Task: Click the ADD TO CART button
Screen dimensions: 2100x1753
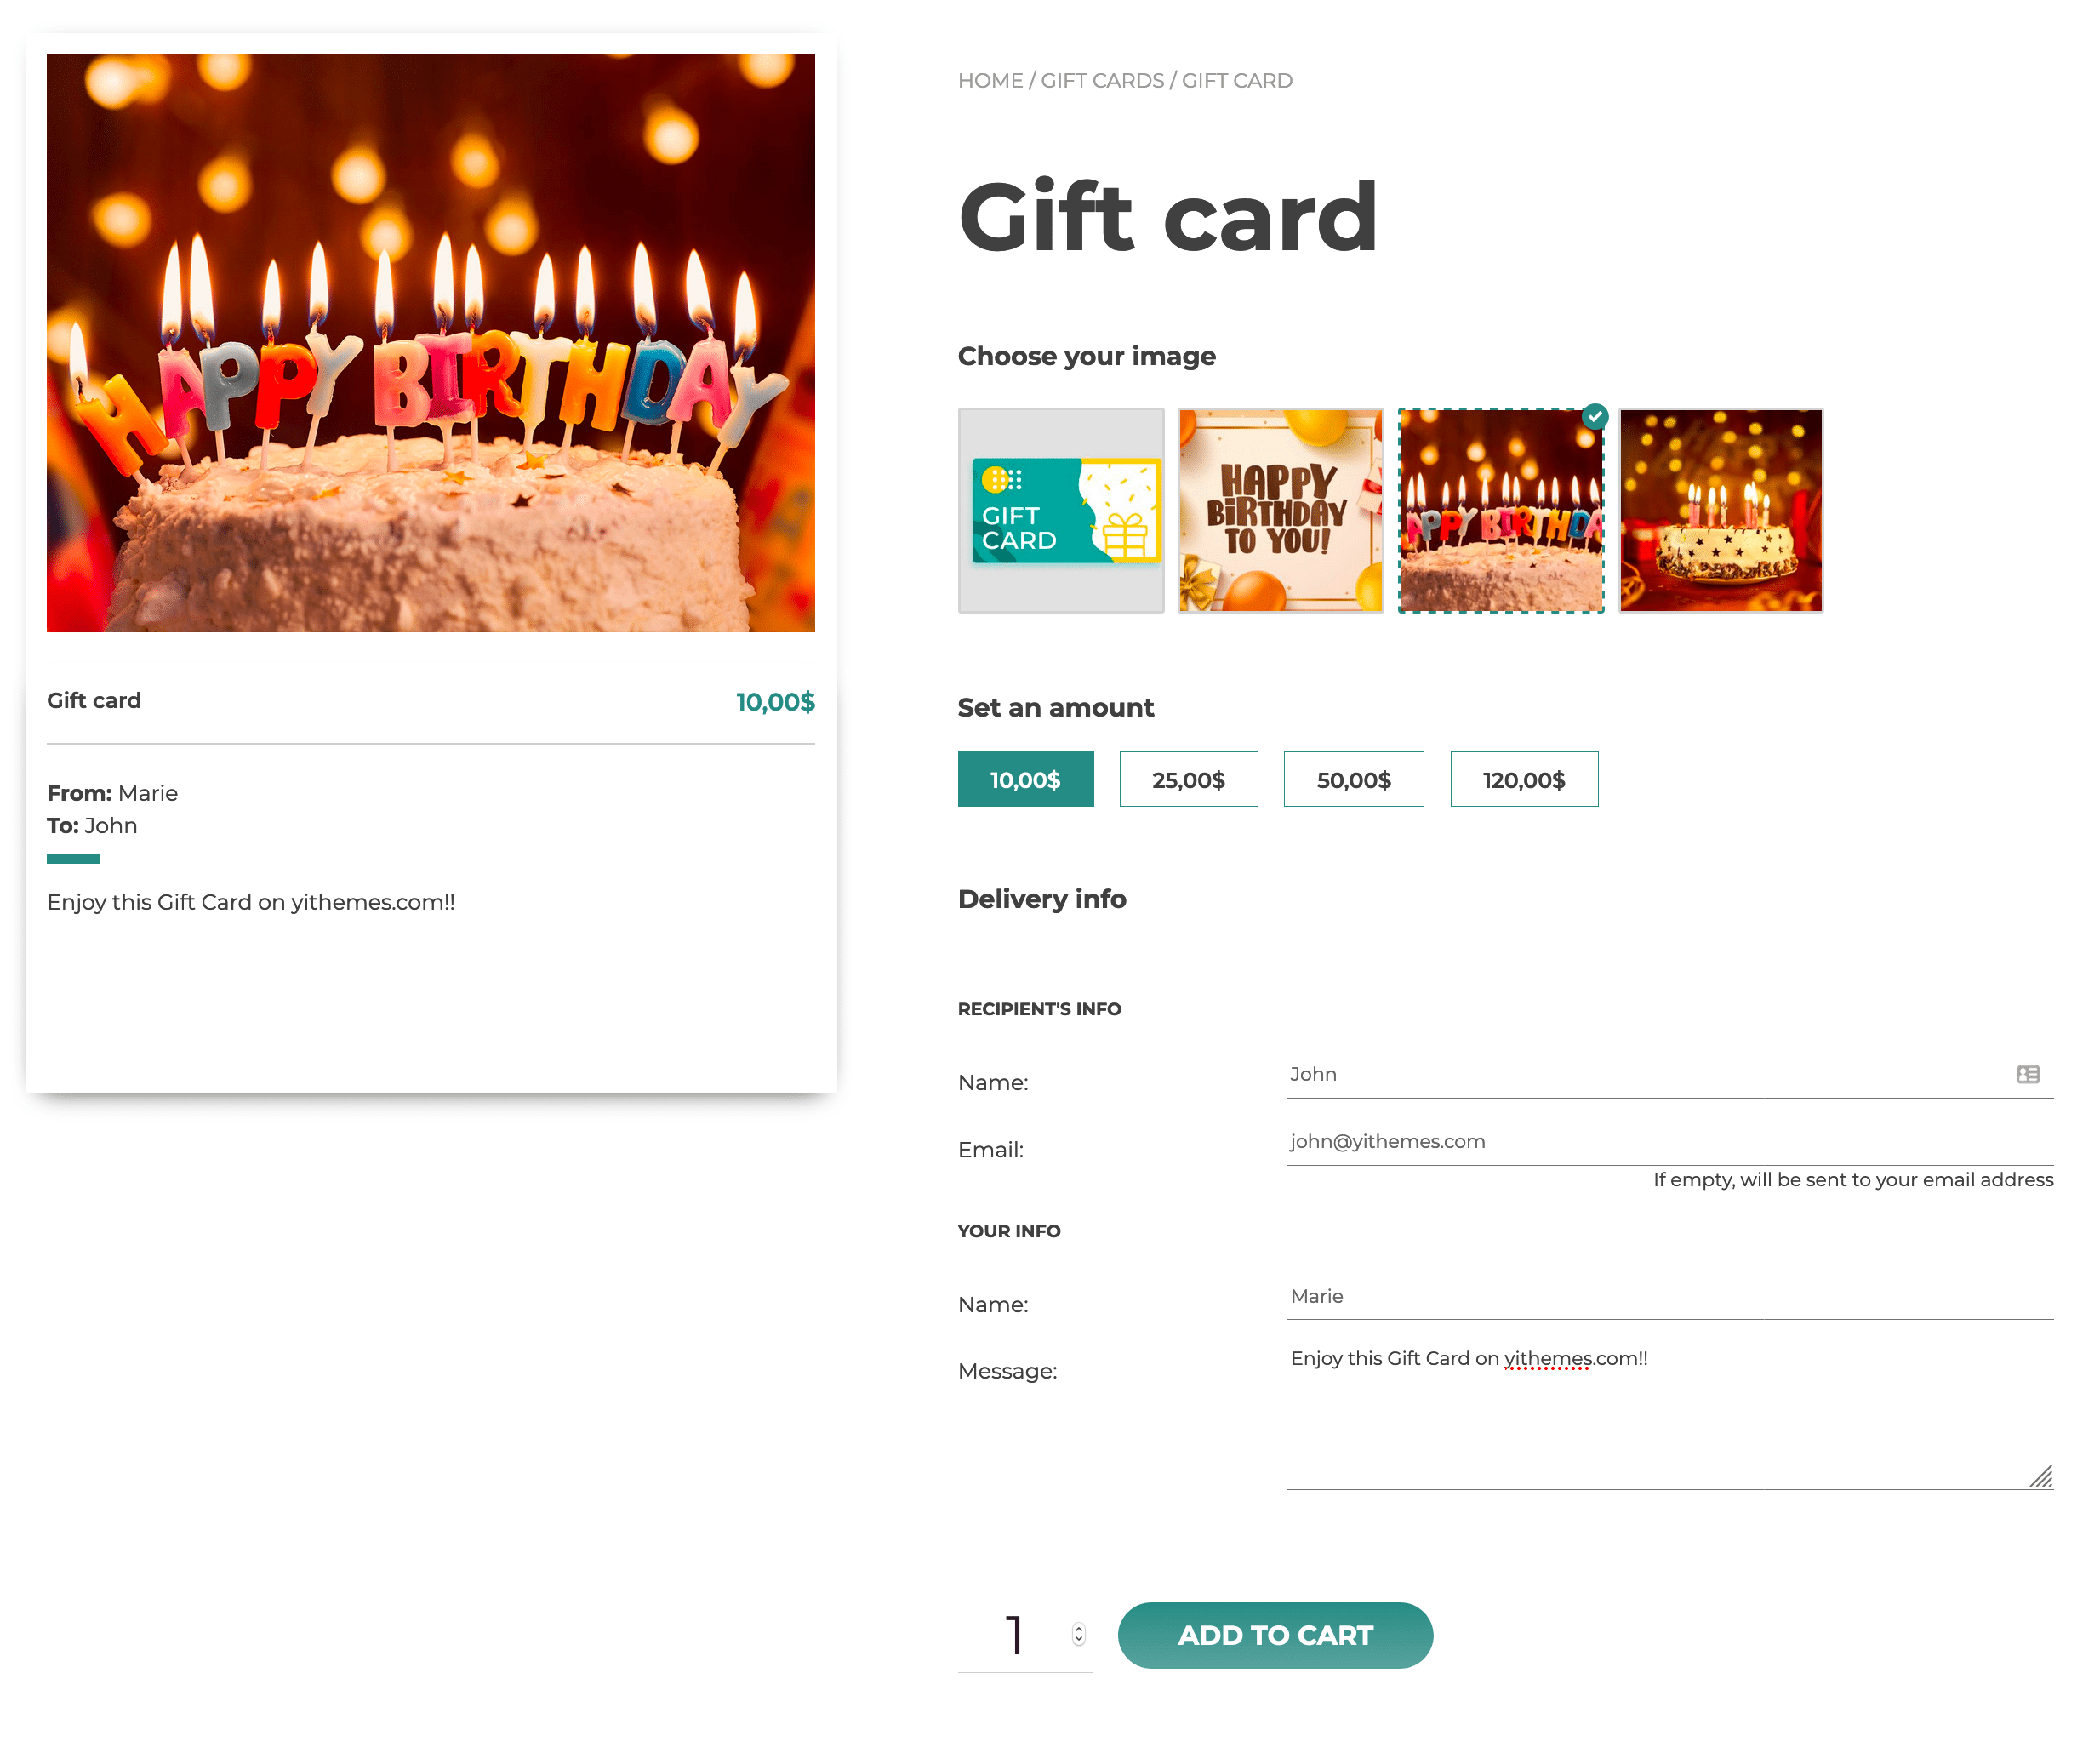Action: coord(1275,1635)
